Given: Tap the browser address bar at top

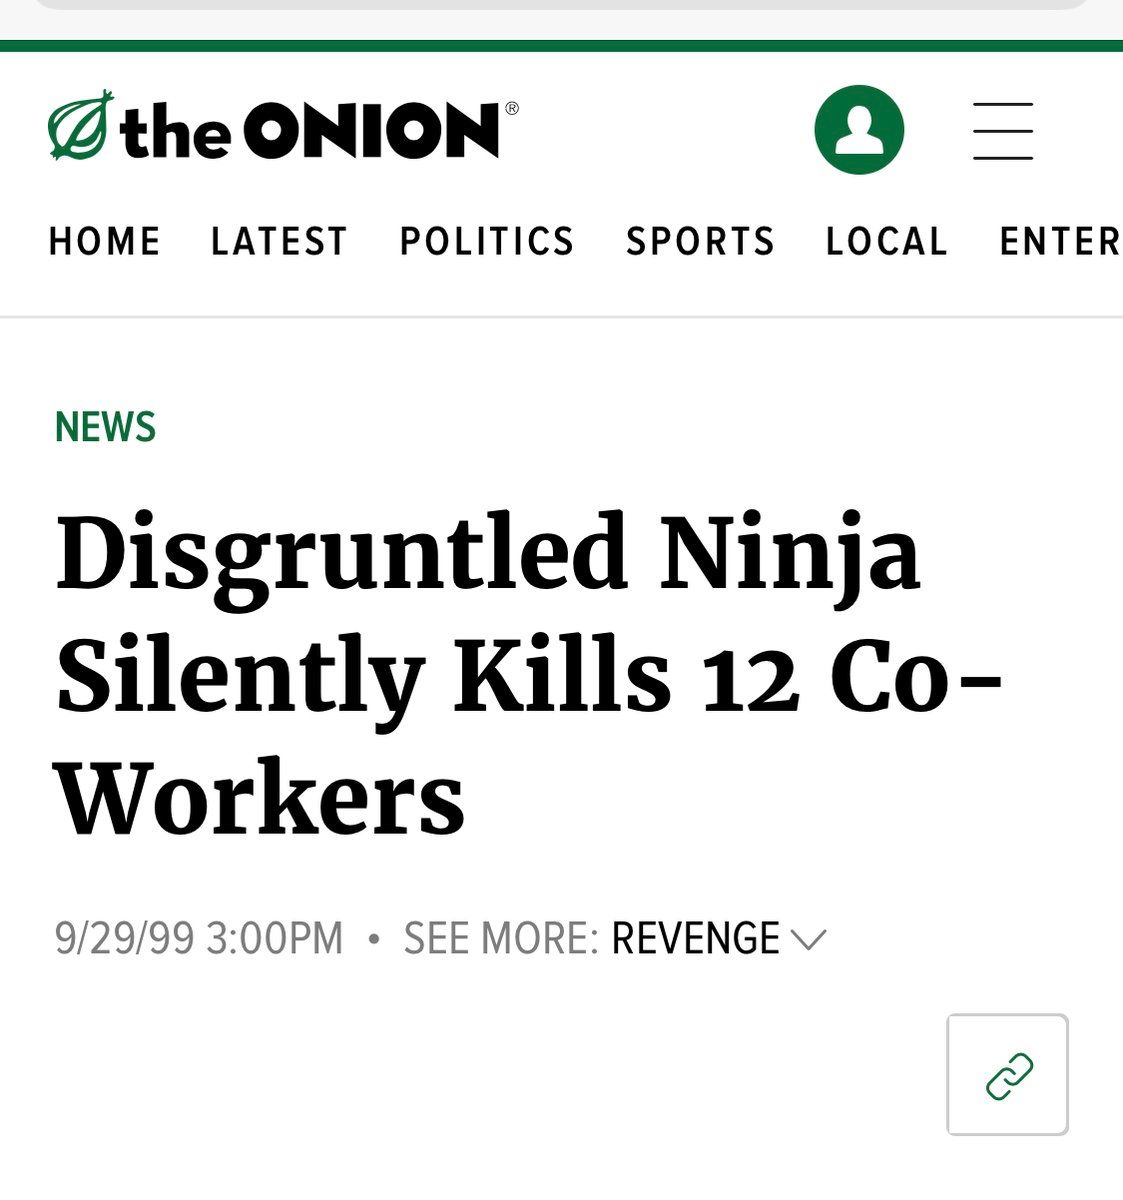Looking at the screenshot, I should [x=560, y=4].
